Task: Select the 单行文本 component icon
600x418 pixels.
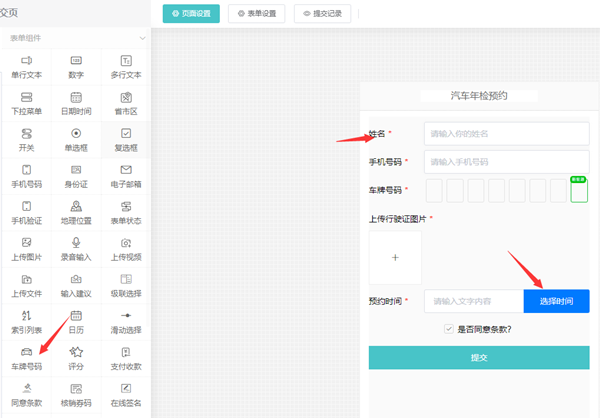Action: click(x=26, y=60)
